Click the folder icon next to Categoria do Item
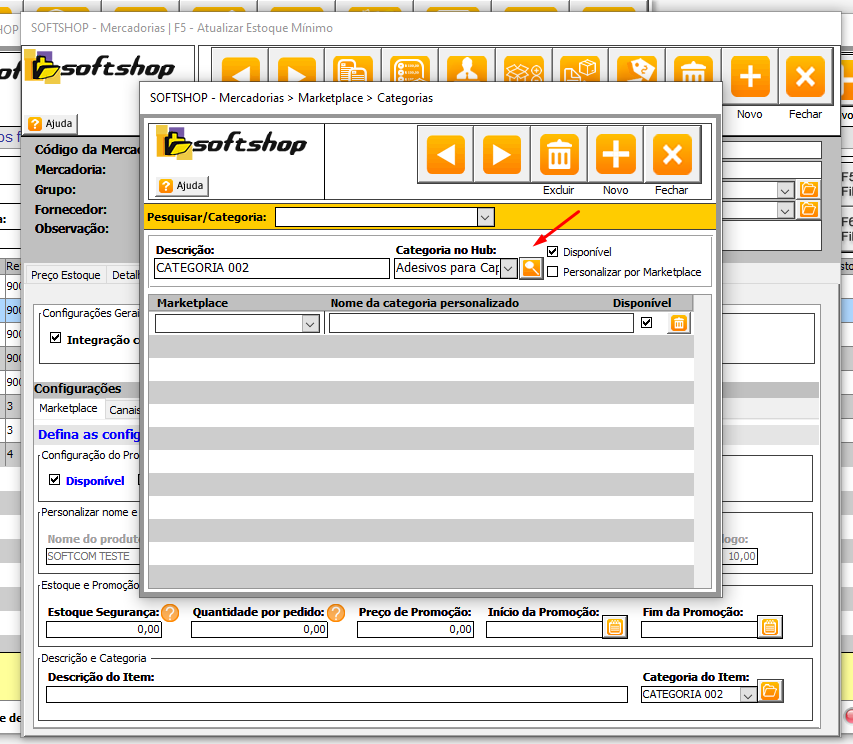 click(771, 691)
